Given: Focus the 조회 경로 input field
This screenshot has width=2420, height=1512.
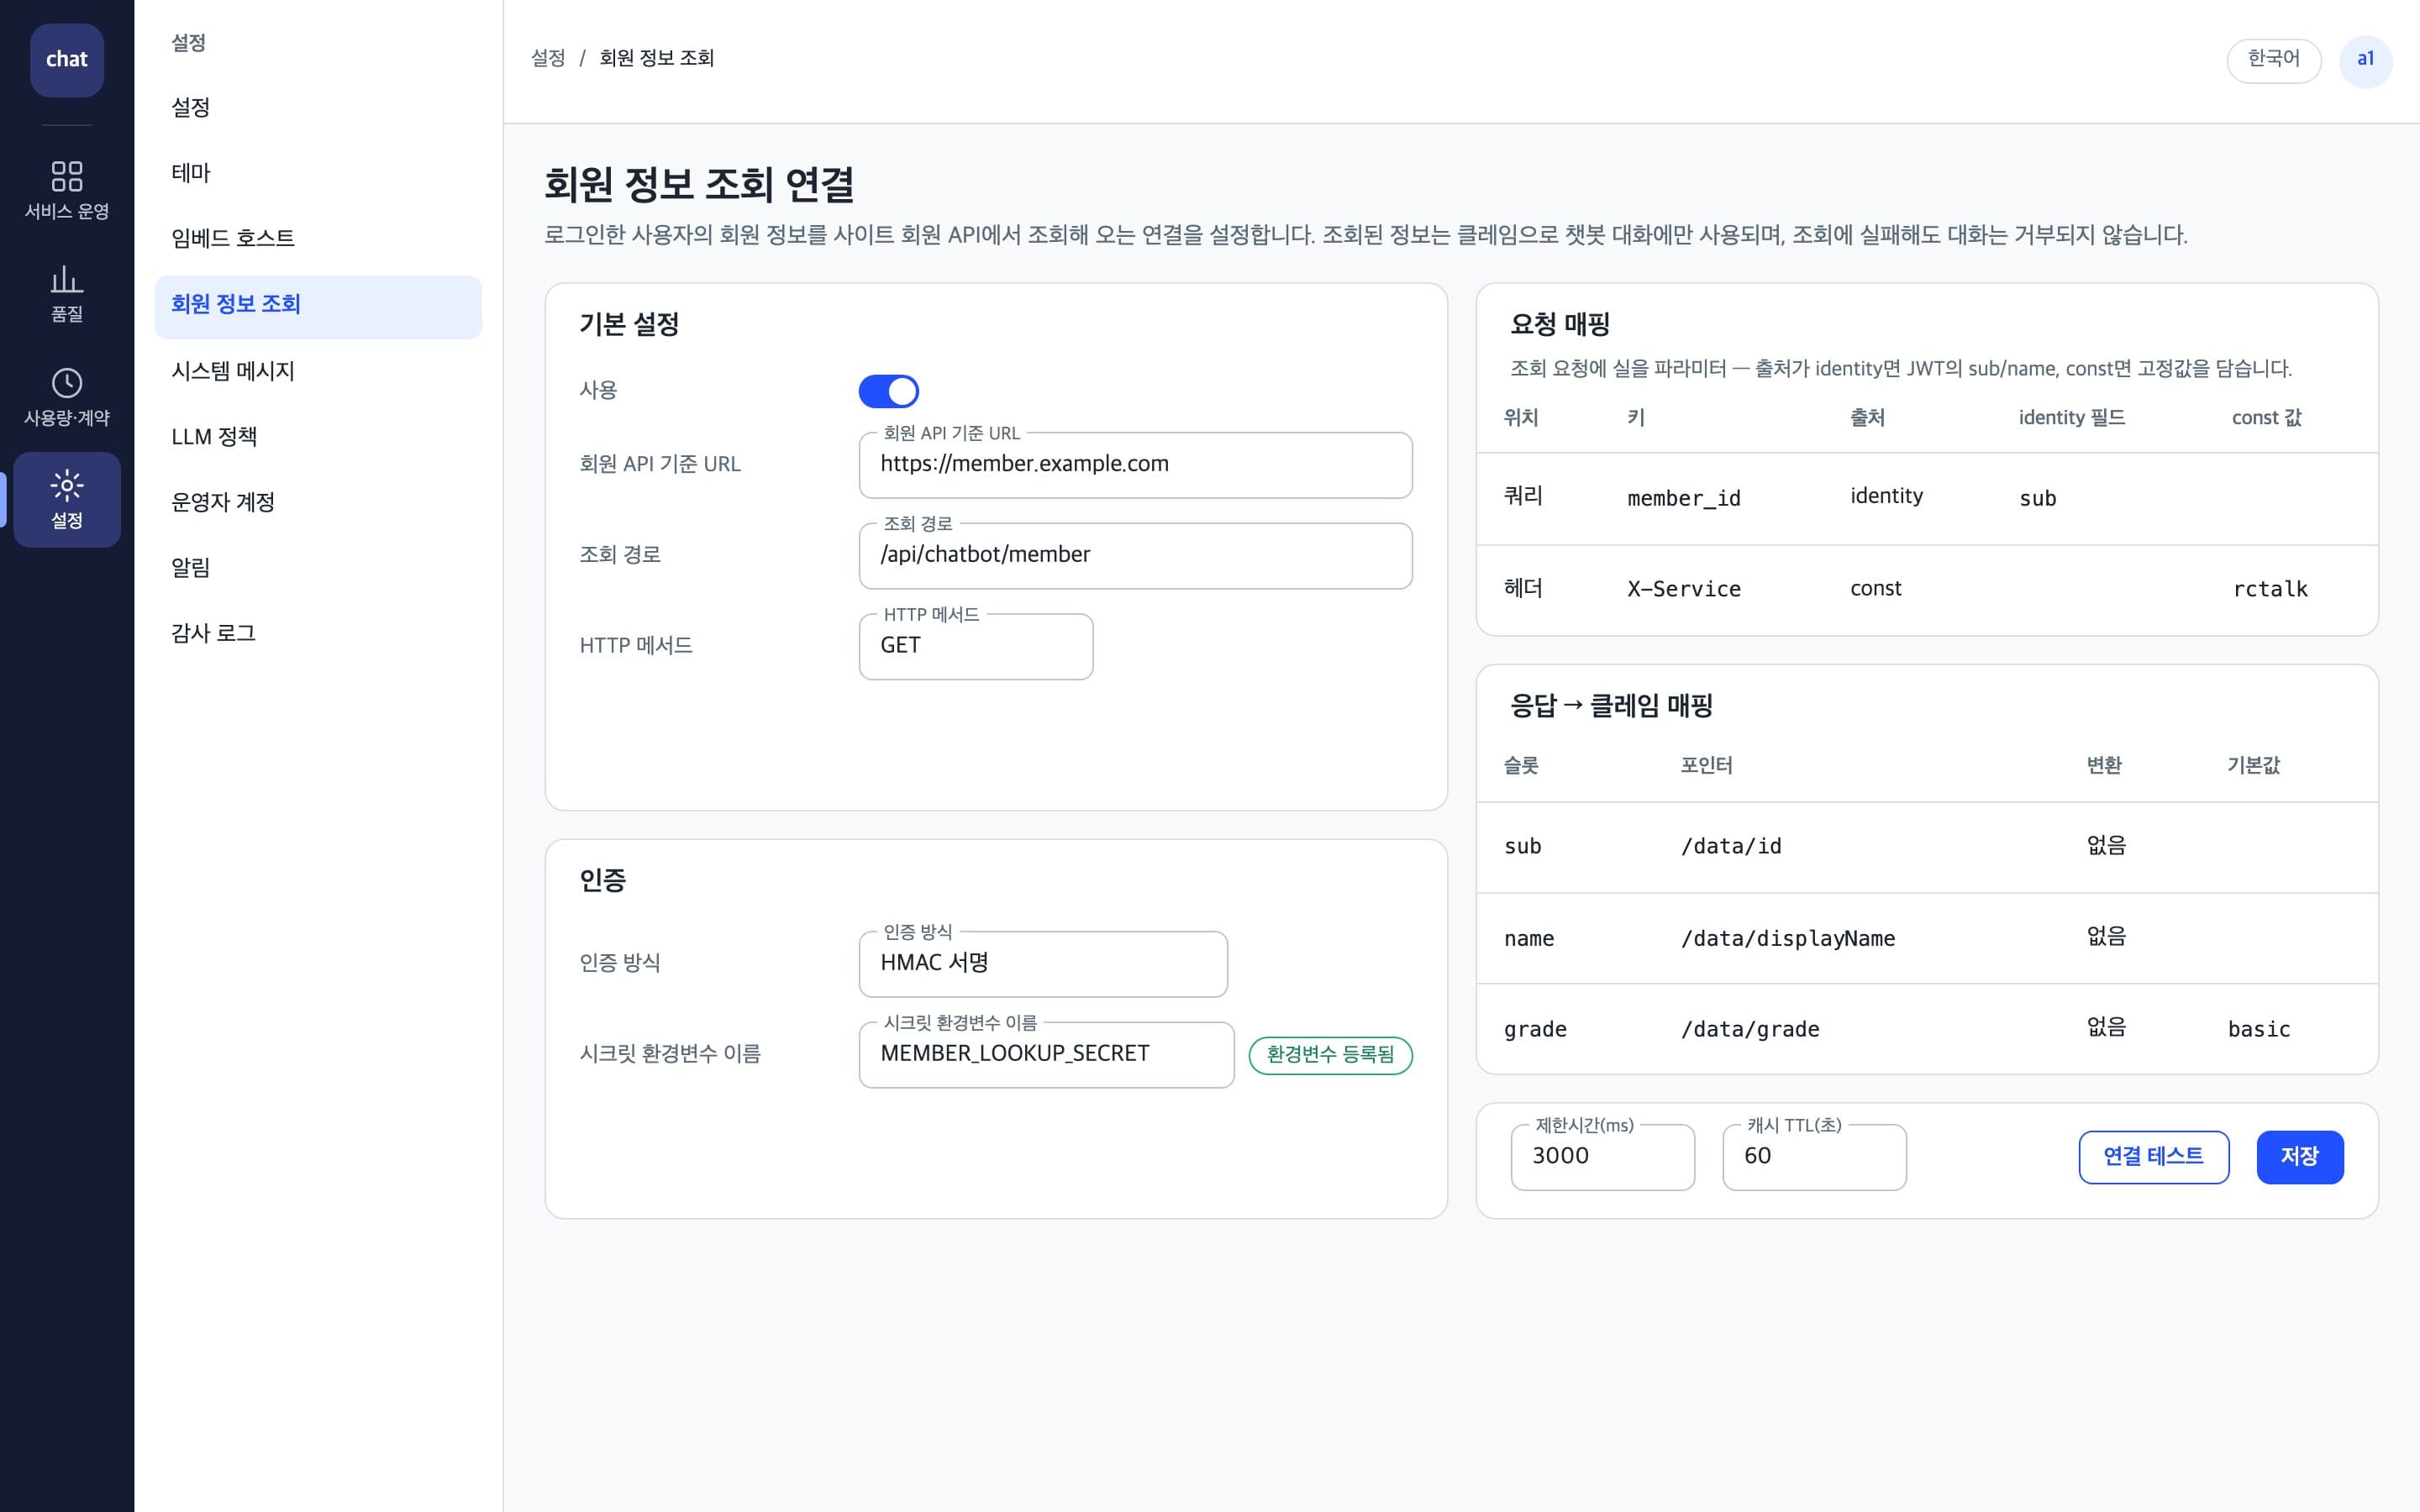Looking at the screenshot, I should [1135, 556].
